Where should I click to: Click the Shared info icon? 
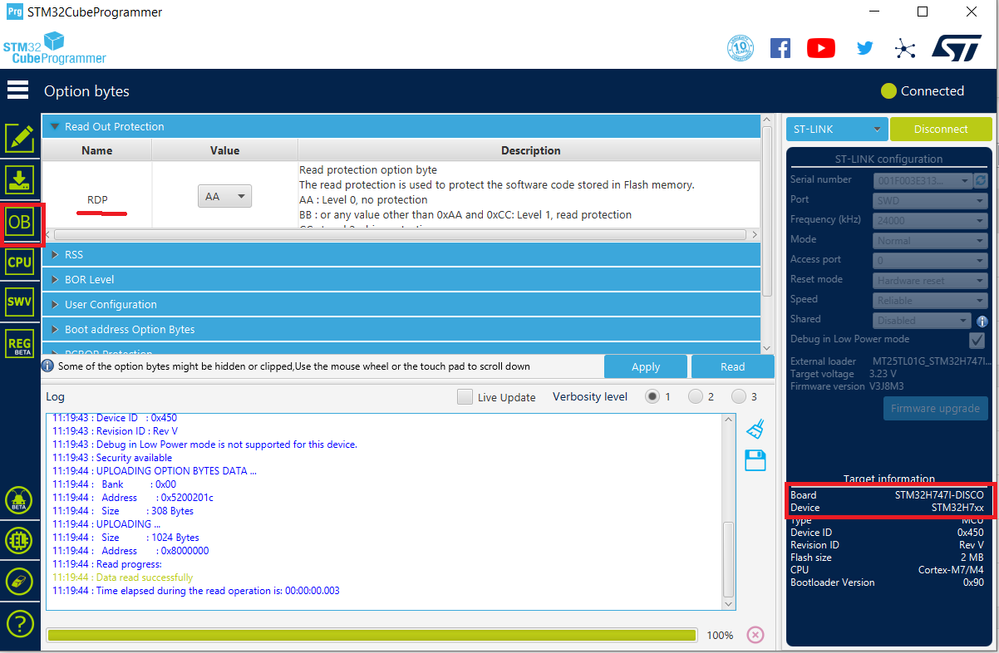tap(982, 321)
